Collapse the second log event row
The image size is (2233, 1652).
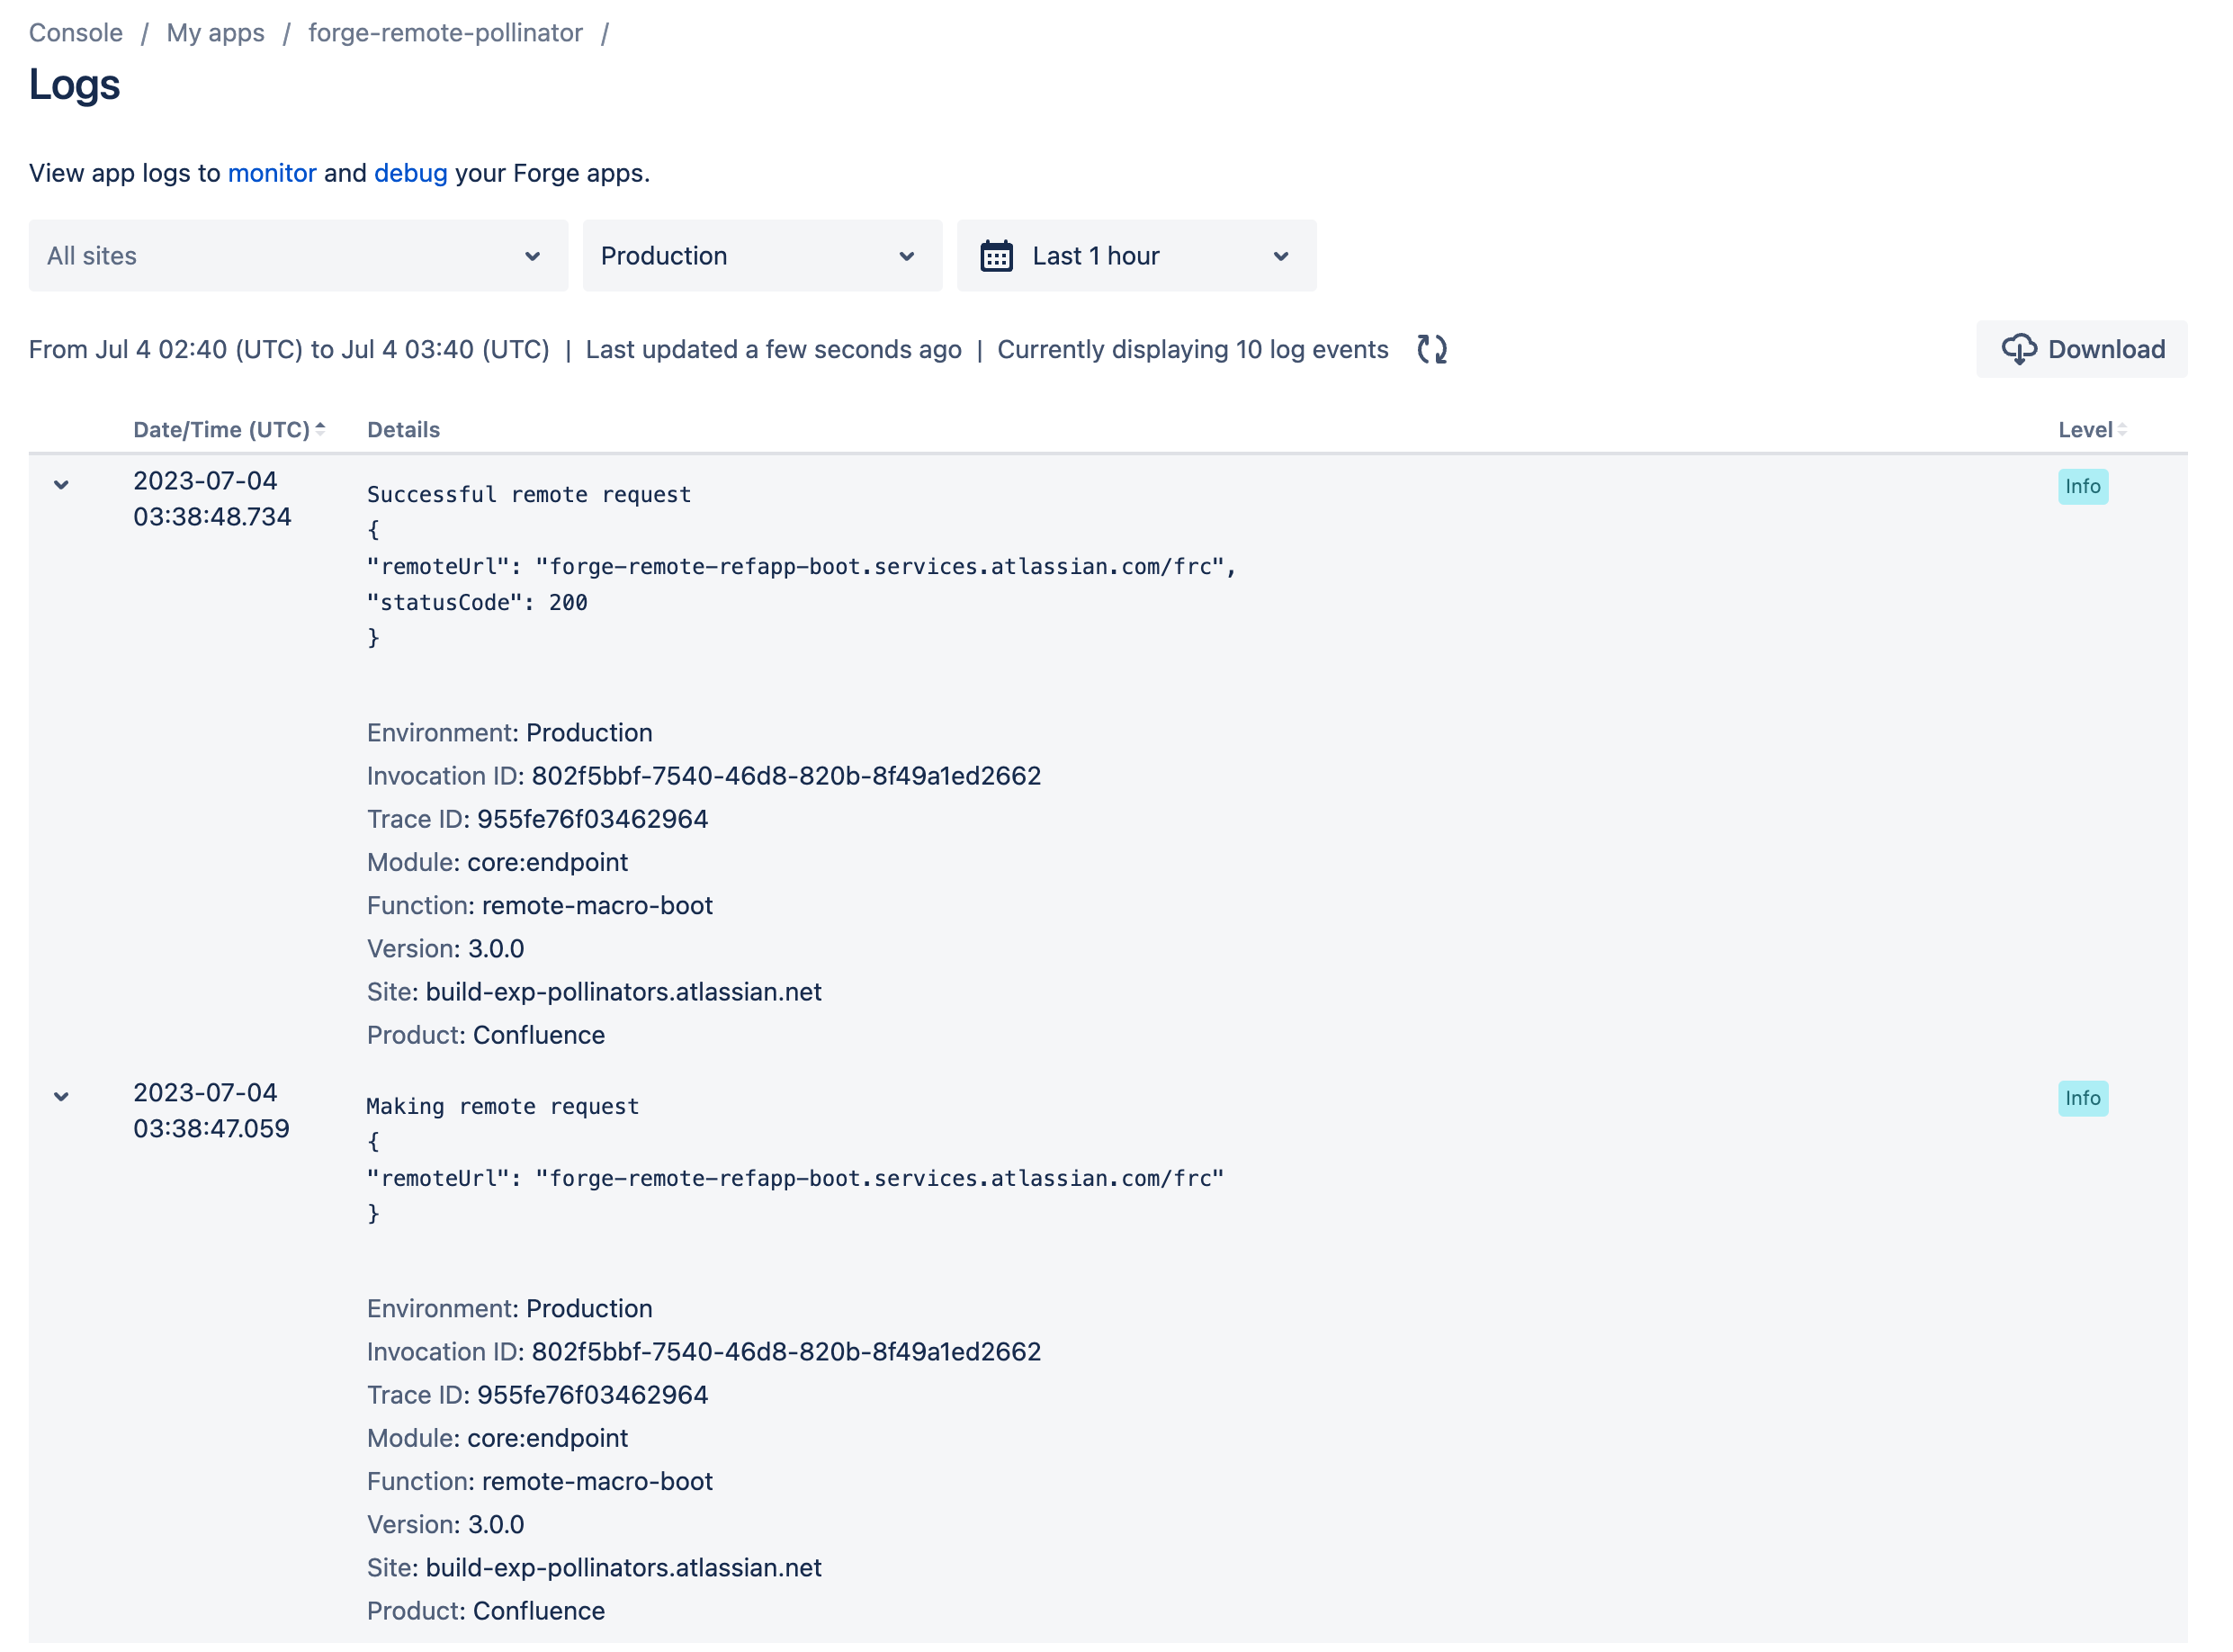coord(60,1095)
